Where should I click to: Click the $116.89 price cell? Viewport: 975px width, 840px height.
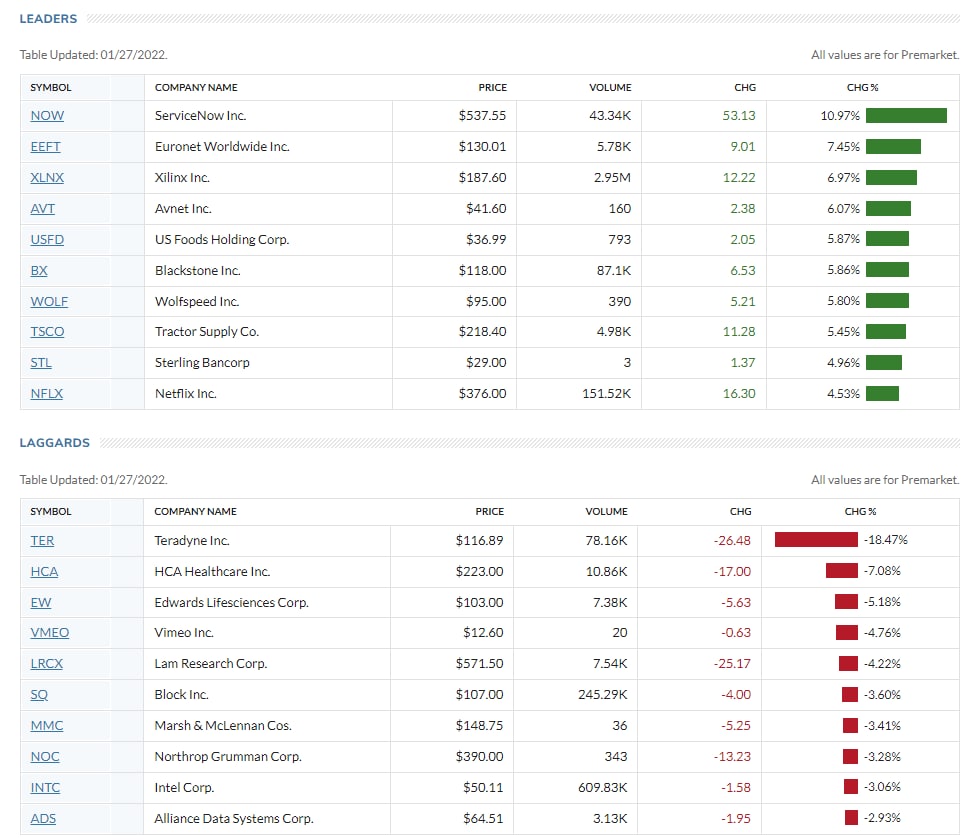(479, 541)
